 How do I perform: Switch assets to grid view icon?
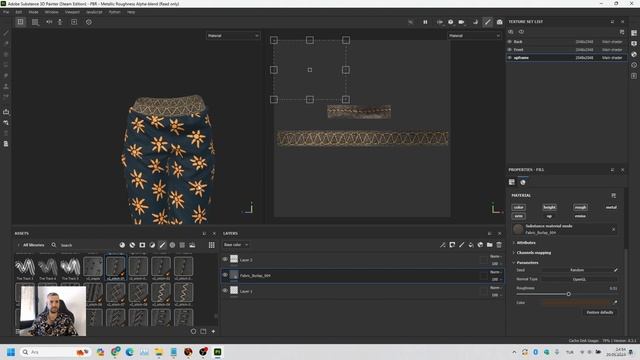click(211, 245)
